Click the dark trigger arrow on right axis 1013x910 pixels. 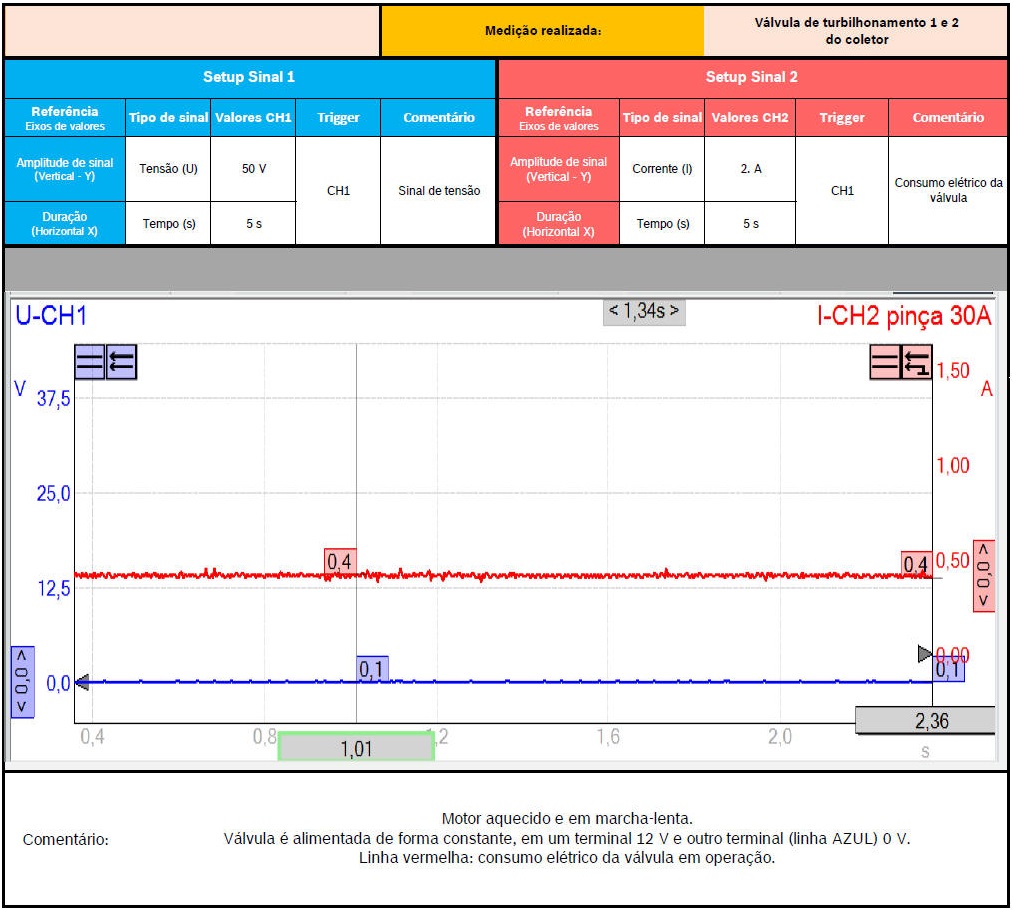click(x=925, y=654)
